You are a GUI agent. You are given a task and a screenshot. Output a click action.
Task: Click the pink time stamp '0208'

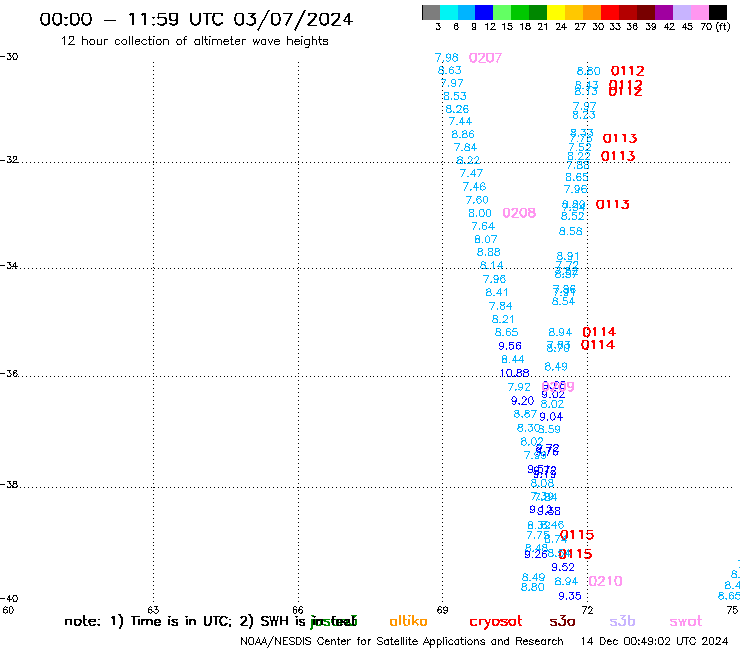point(519,213)
